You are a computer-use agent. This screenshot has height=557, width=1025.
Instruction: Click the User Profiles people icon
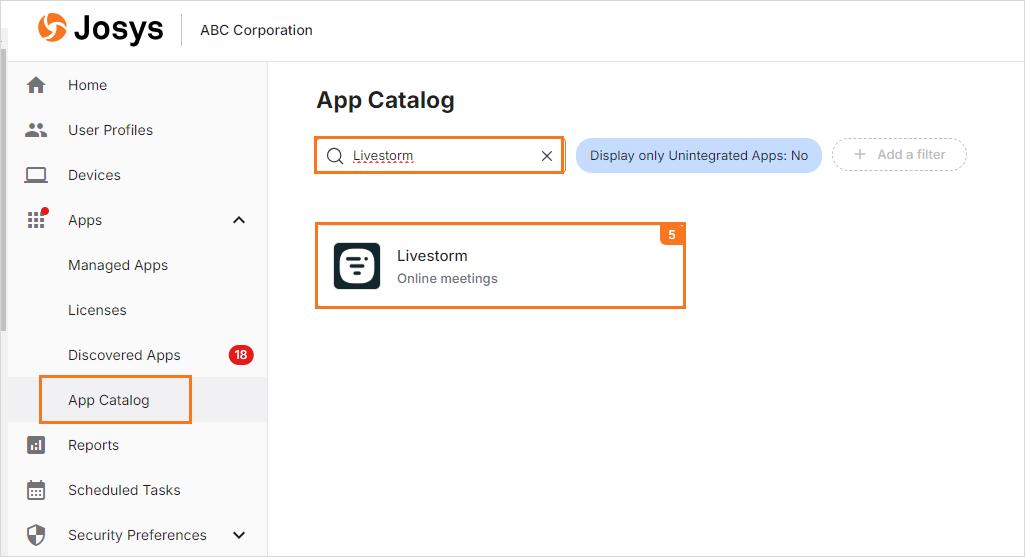pos(36,130)
